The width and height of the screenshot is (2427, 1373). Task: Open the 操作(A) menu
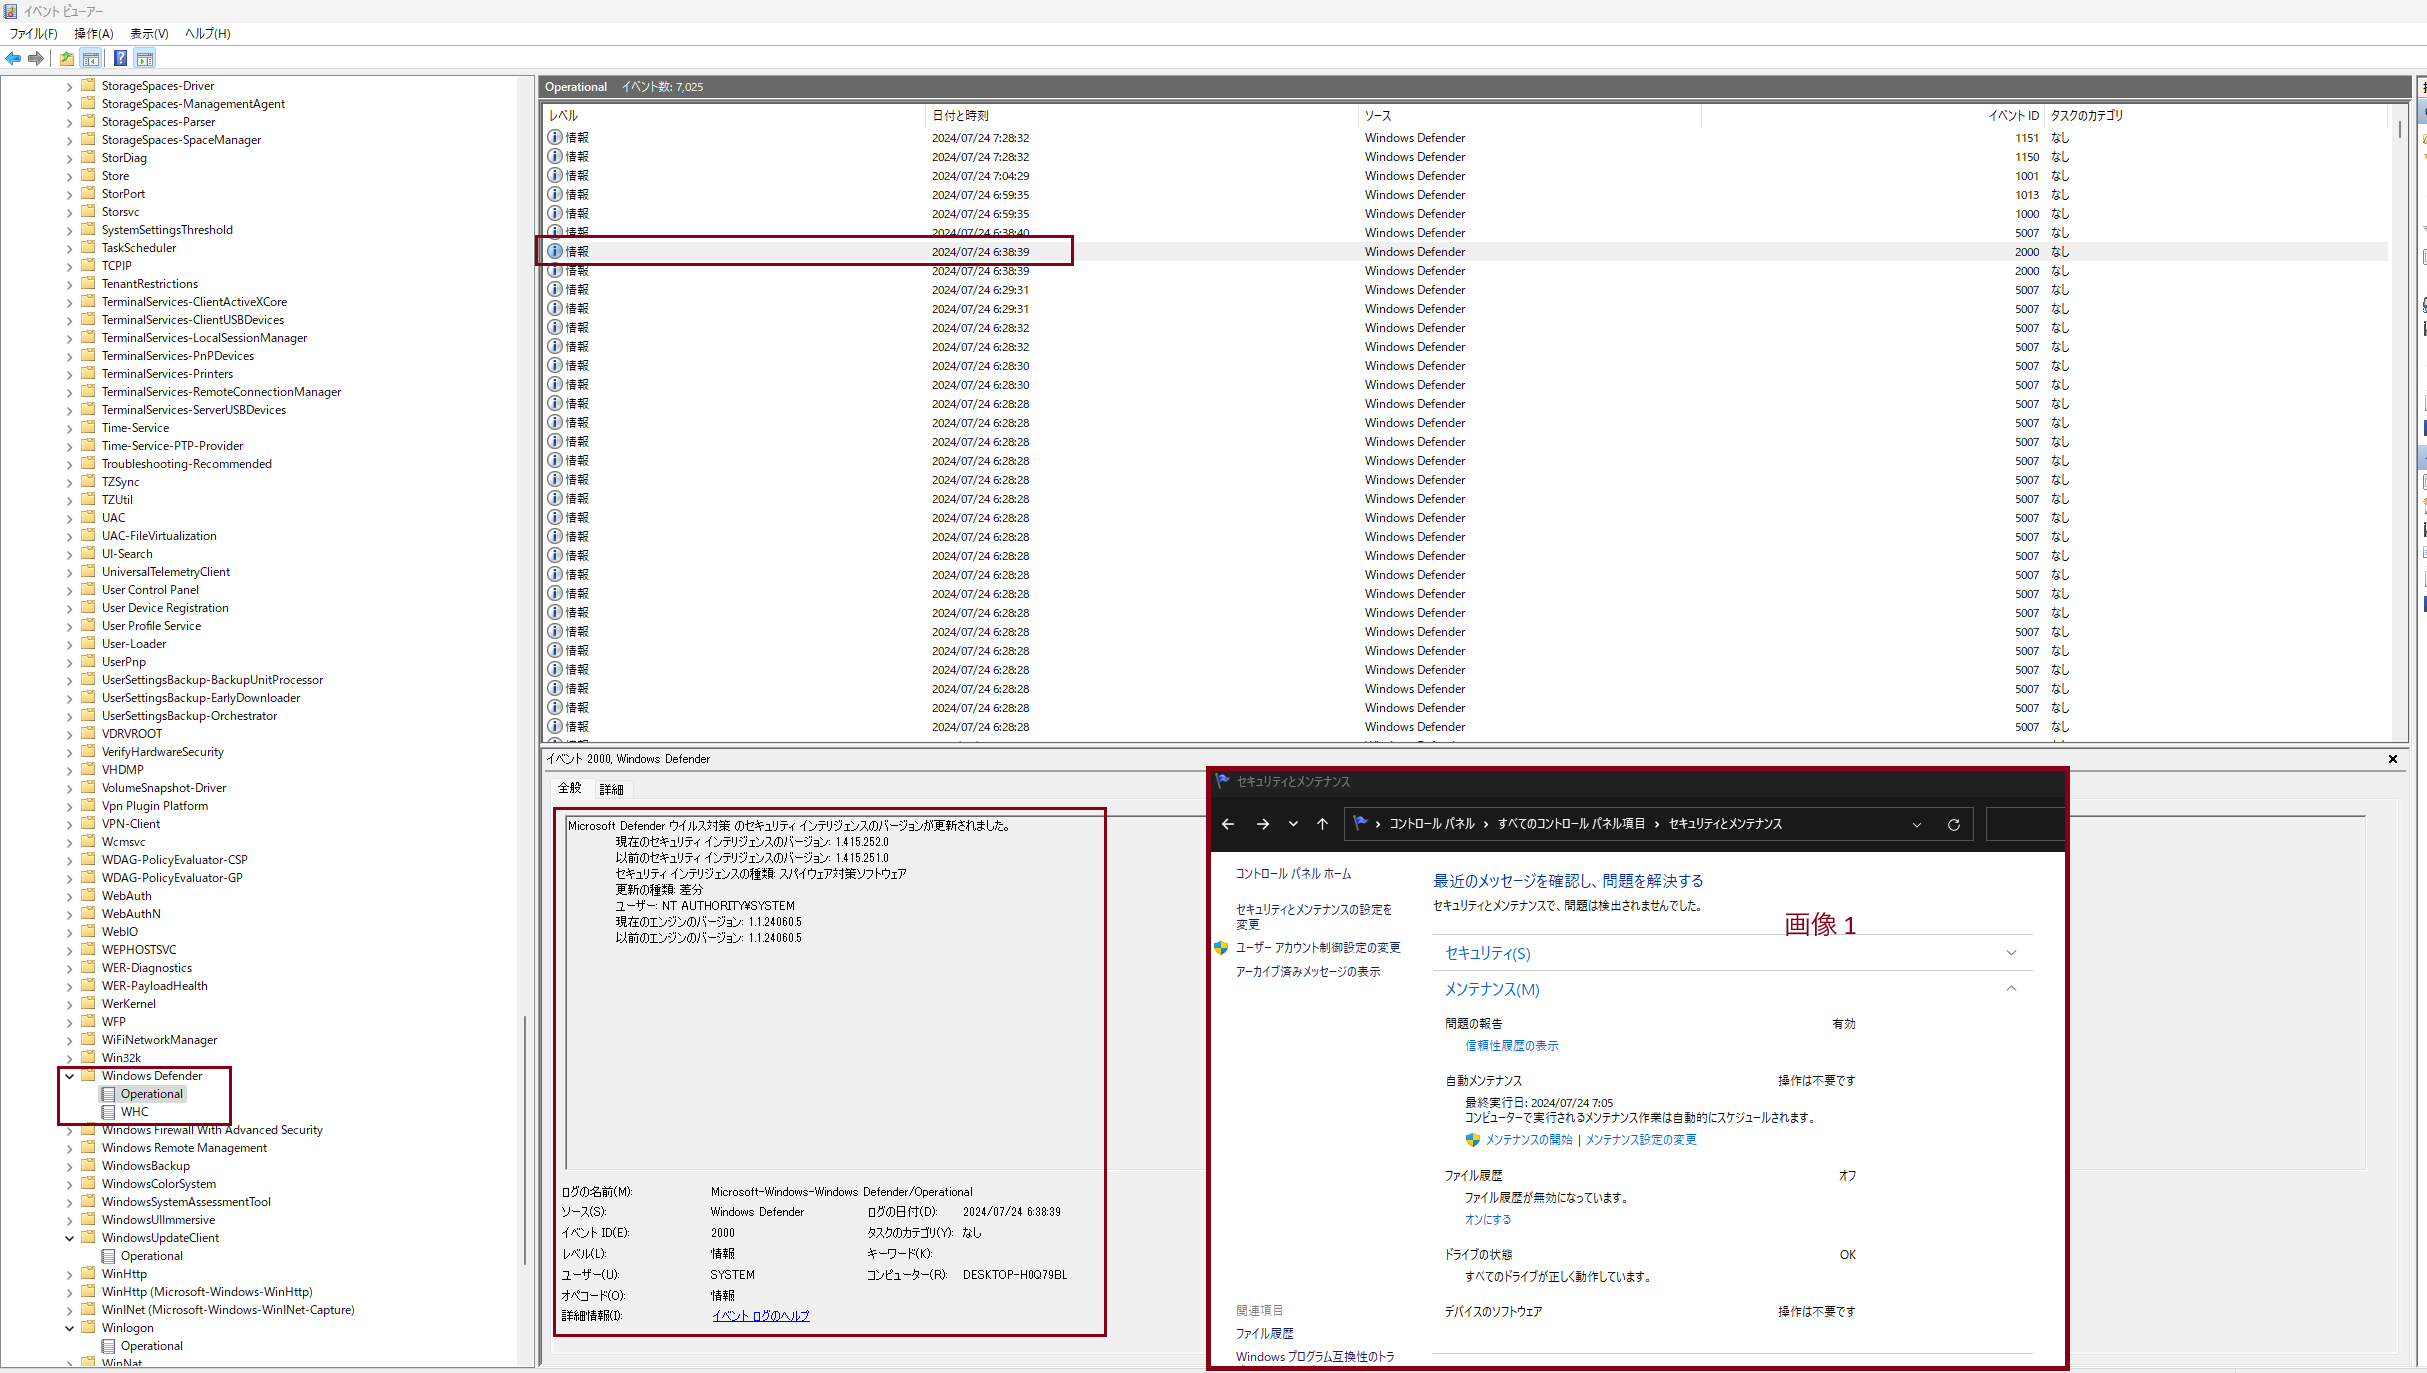(93, 33)
